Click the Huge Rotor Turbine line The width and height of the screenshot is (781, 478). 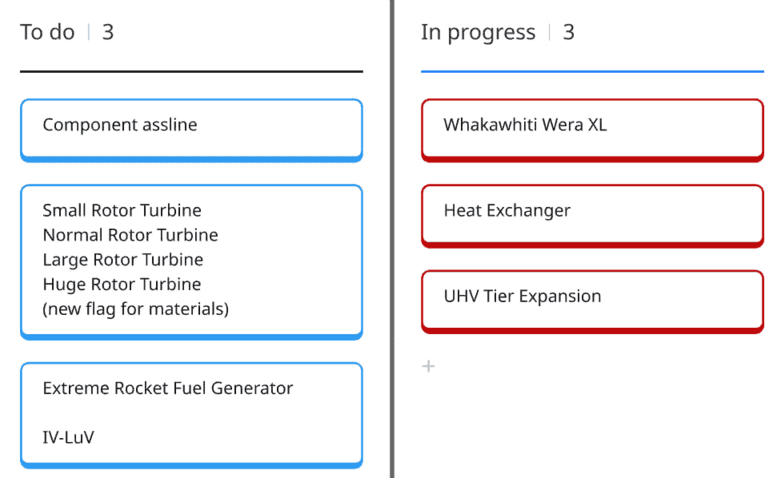[x=122, y=284]
